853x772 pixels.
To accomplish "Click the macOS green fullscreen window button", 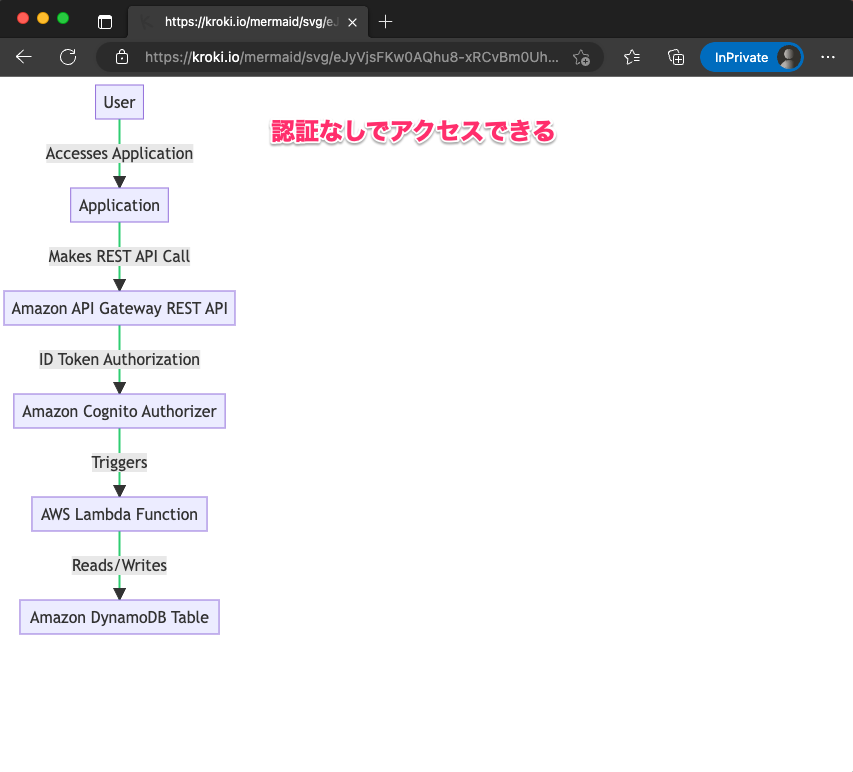I will click(x=63, y=18).
